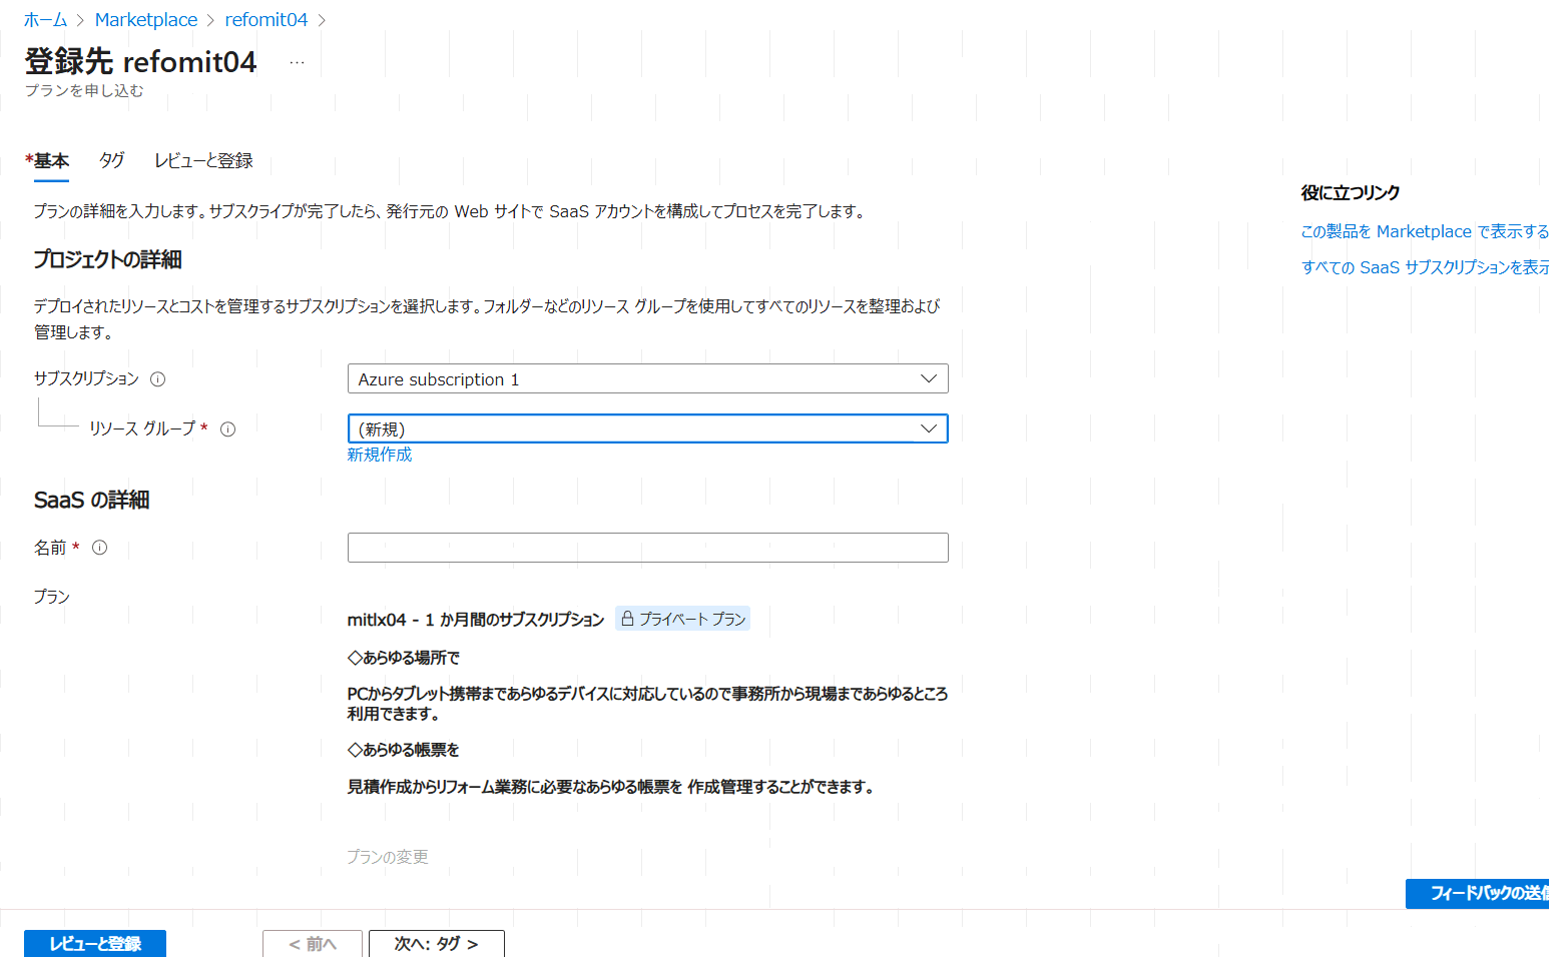The height and width of the screenshot is (957, 1549).
Task: Click the lock icon on プライベート プラン badge
Action: pyautogui.click(x=628, y=619)
